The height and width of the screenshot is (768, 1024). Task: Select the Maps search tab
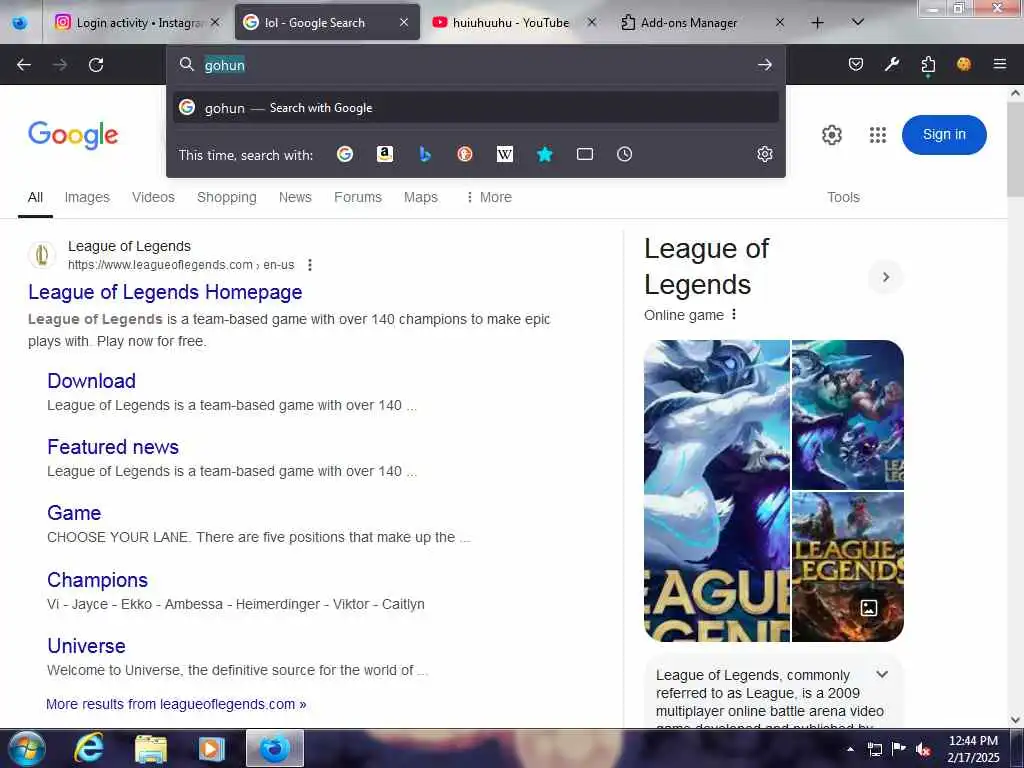[421, 197]
